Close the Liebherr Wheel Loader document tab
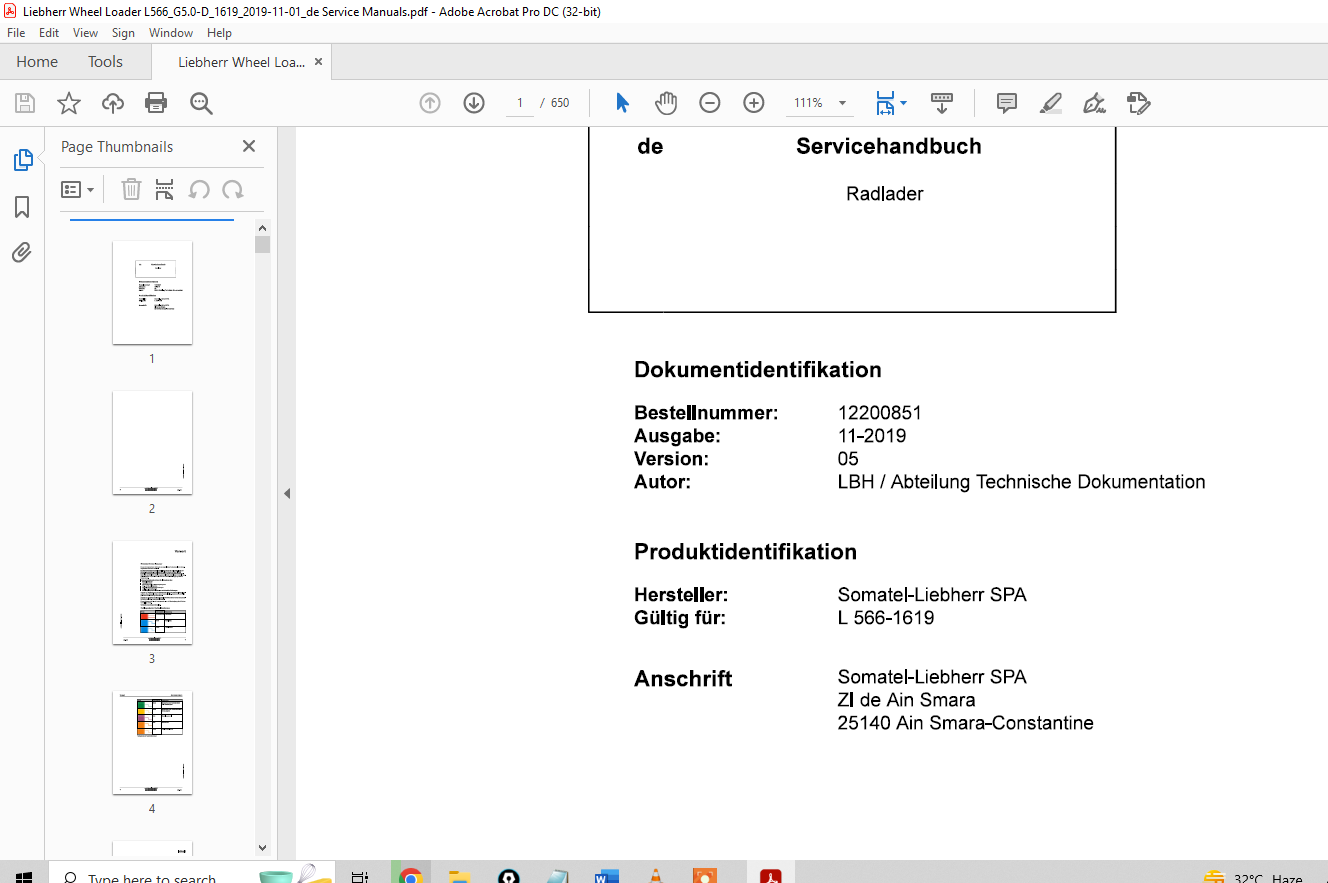This screenshot has width=1328, height=883. pyautogui.click(x=318, y=62)
